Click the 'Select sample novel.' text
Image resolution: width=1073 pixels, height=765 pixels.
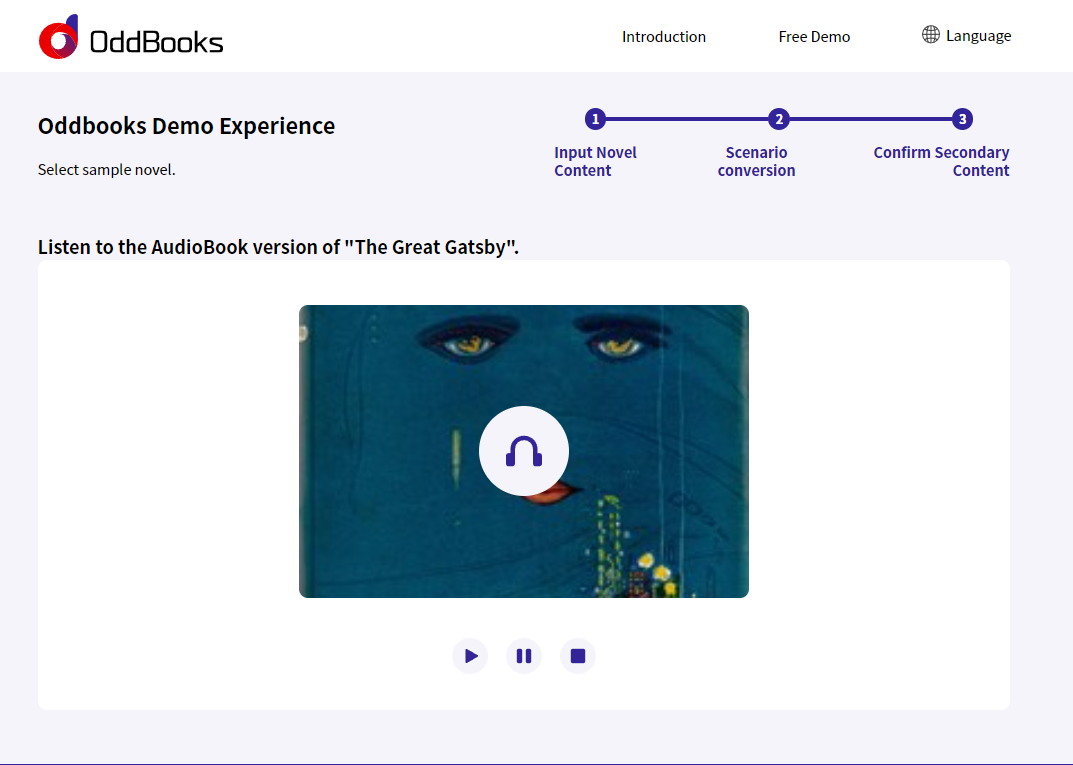(107, 170)
